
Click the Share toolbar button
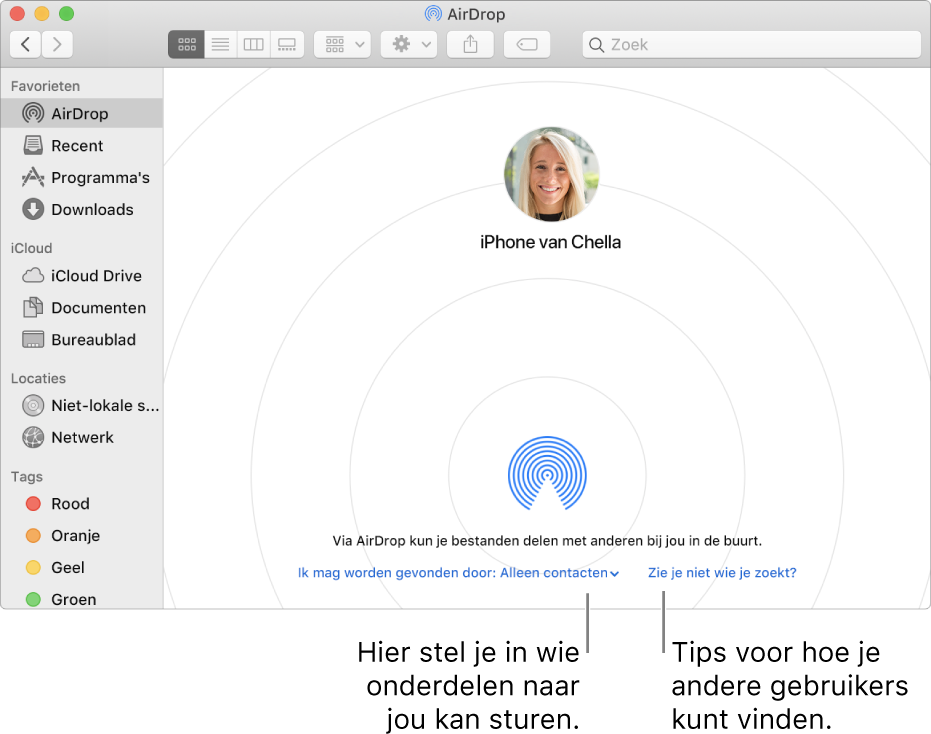(x=470, y=45)
